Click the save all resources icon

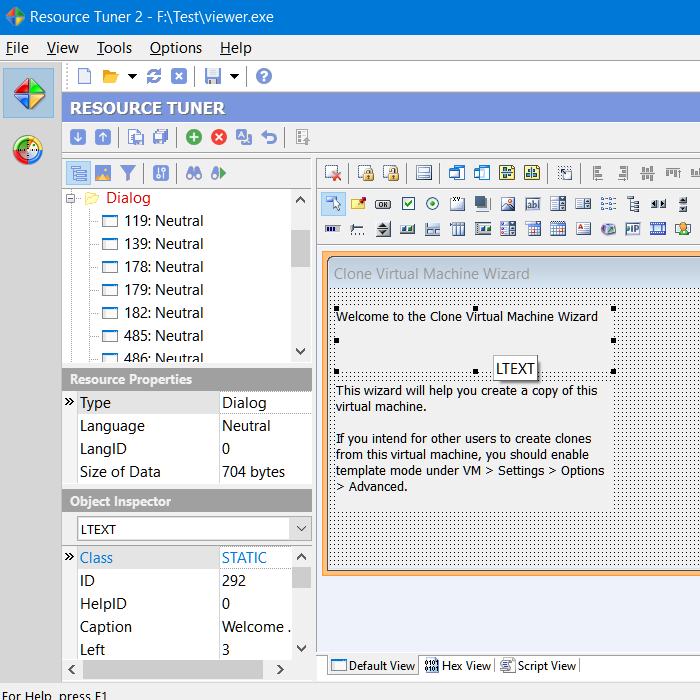coord(161,137)
